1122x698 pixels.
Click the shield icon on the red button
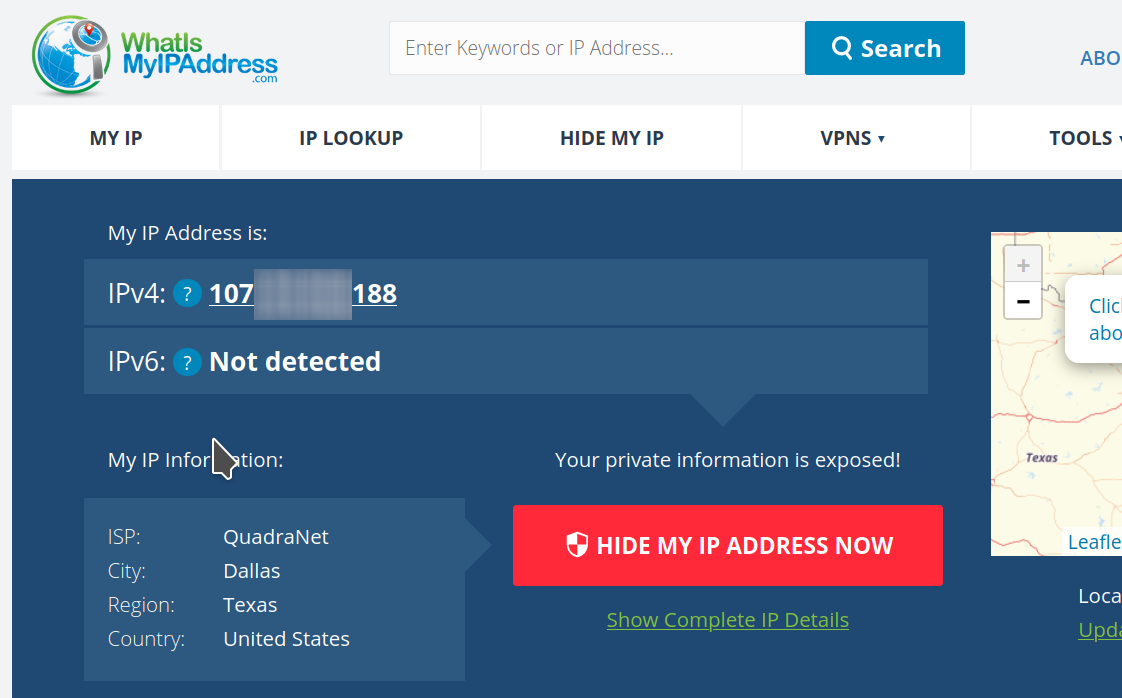577,545
